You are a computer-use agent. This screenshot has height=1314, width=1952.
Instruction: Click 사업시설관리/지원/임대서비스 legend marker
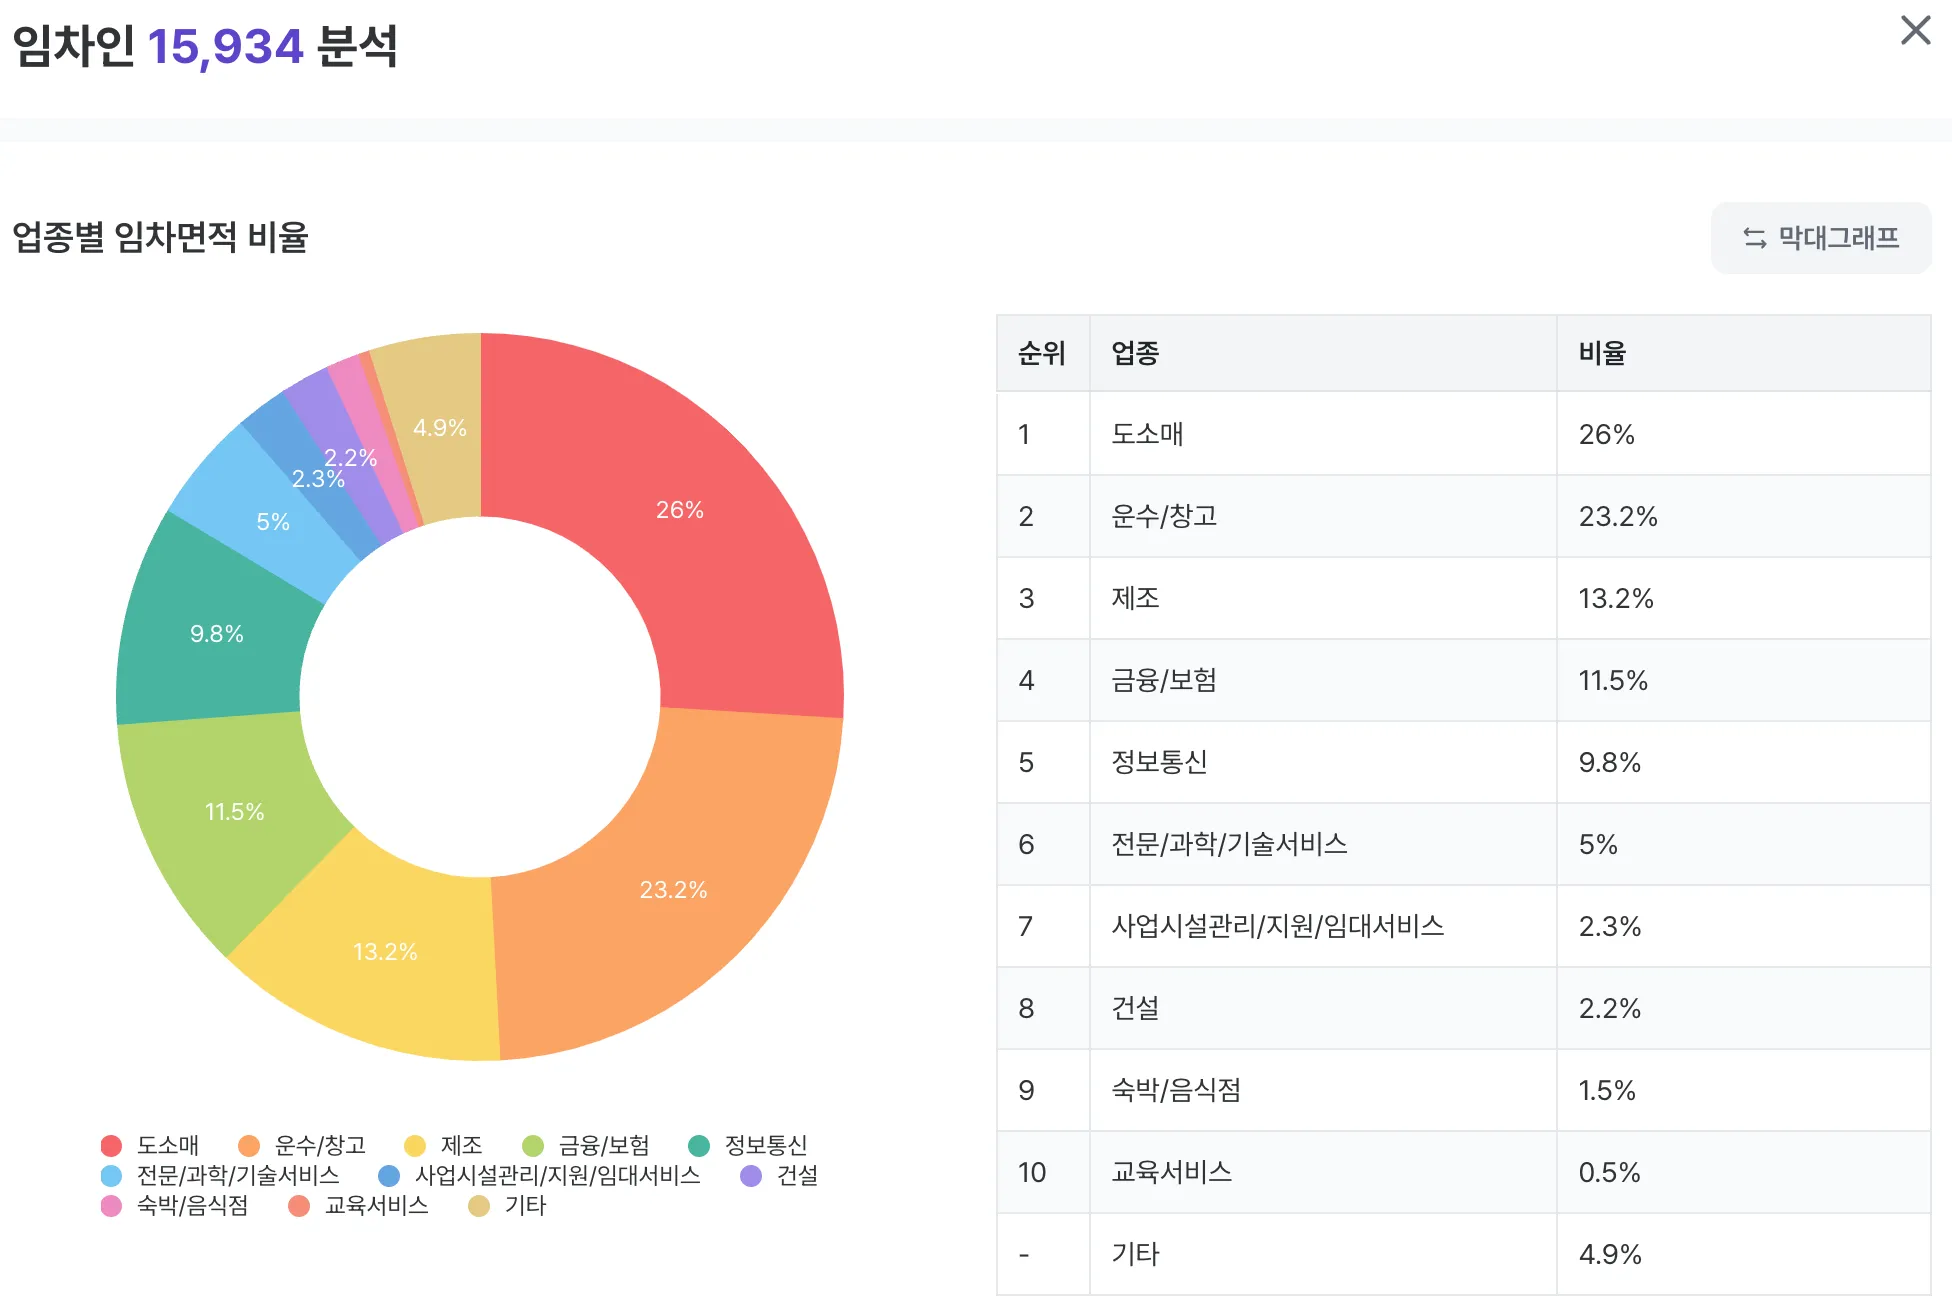pyautogui.click(x=389, y=1175)
